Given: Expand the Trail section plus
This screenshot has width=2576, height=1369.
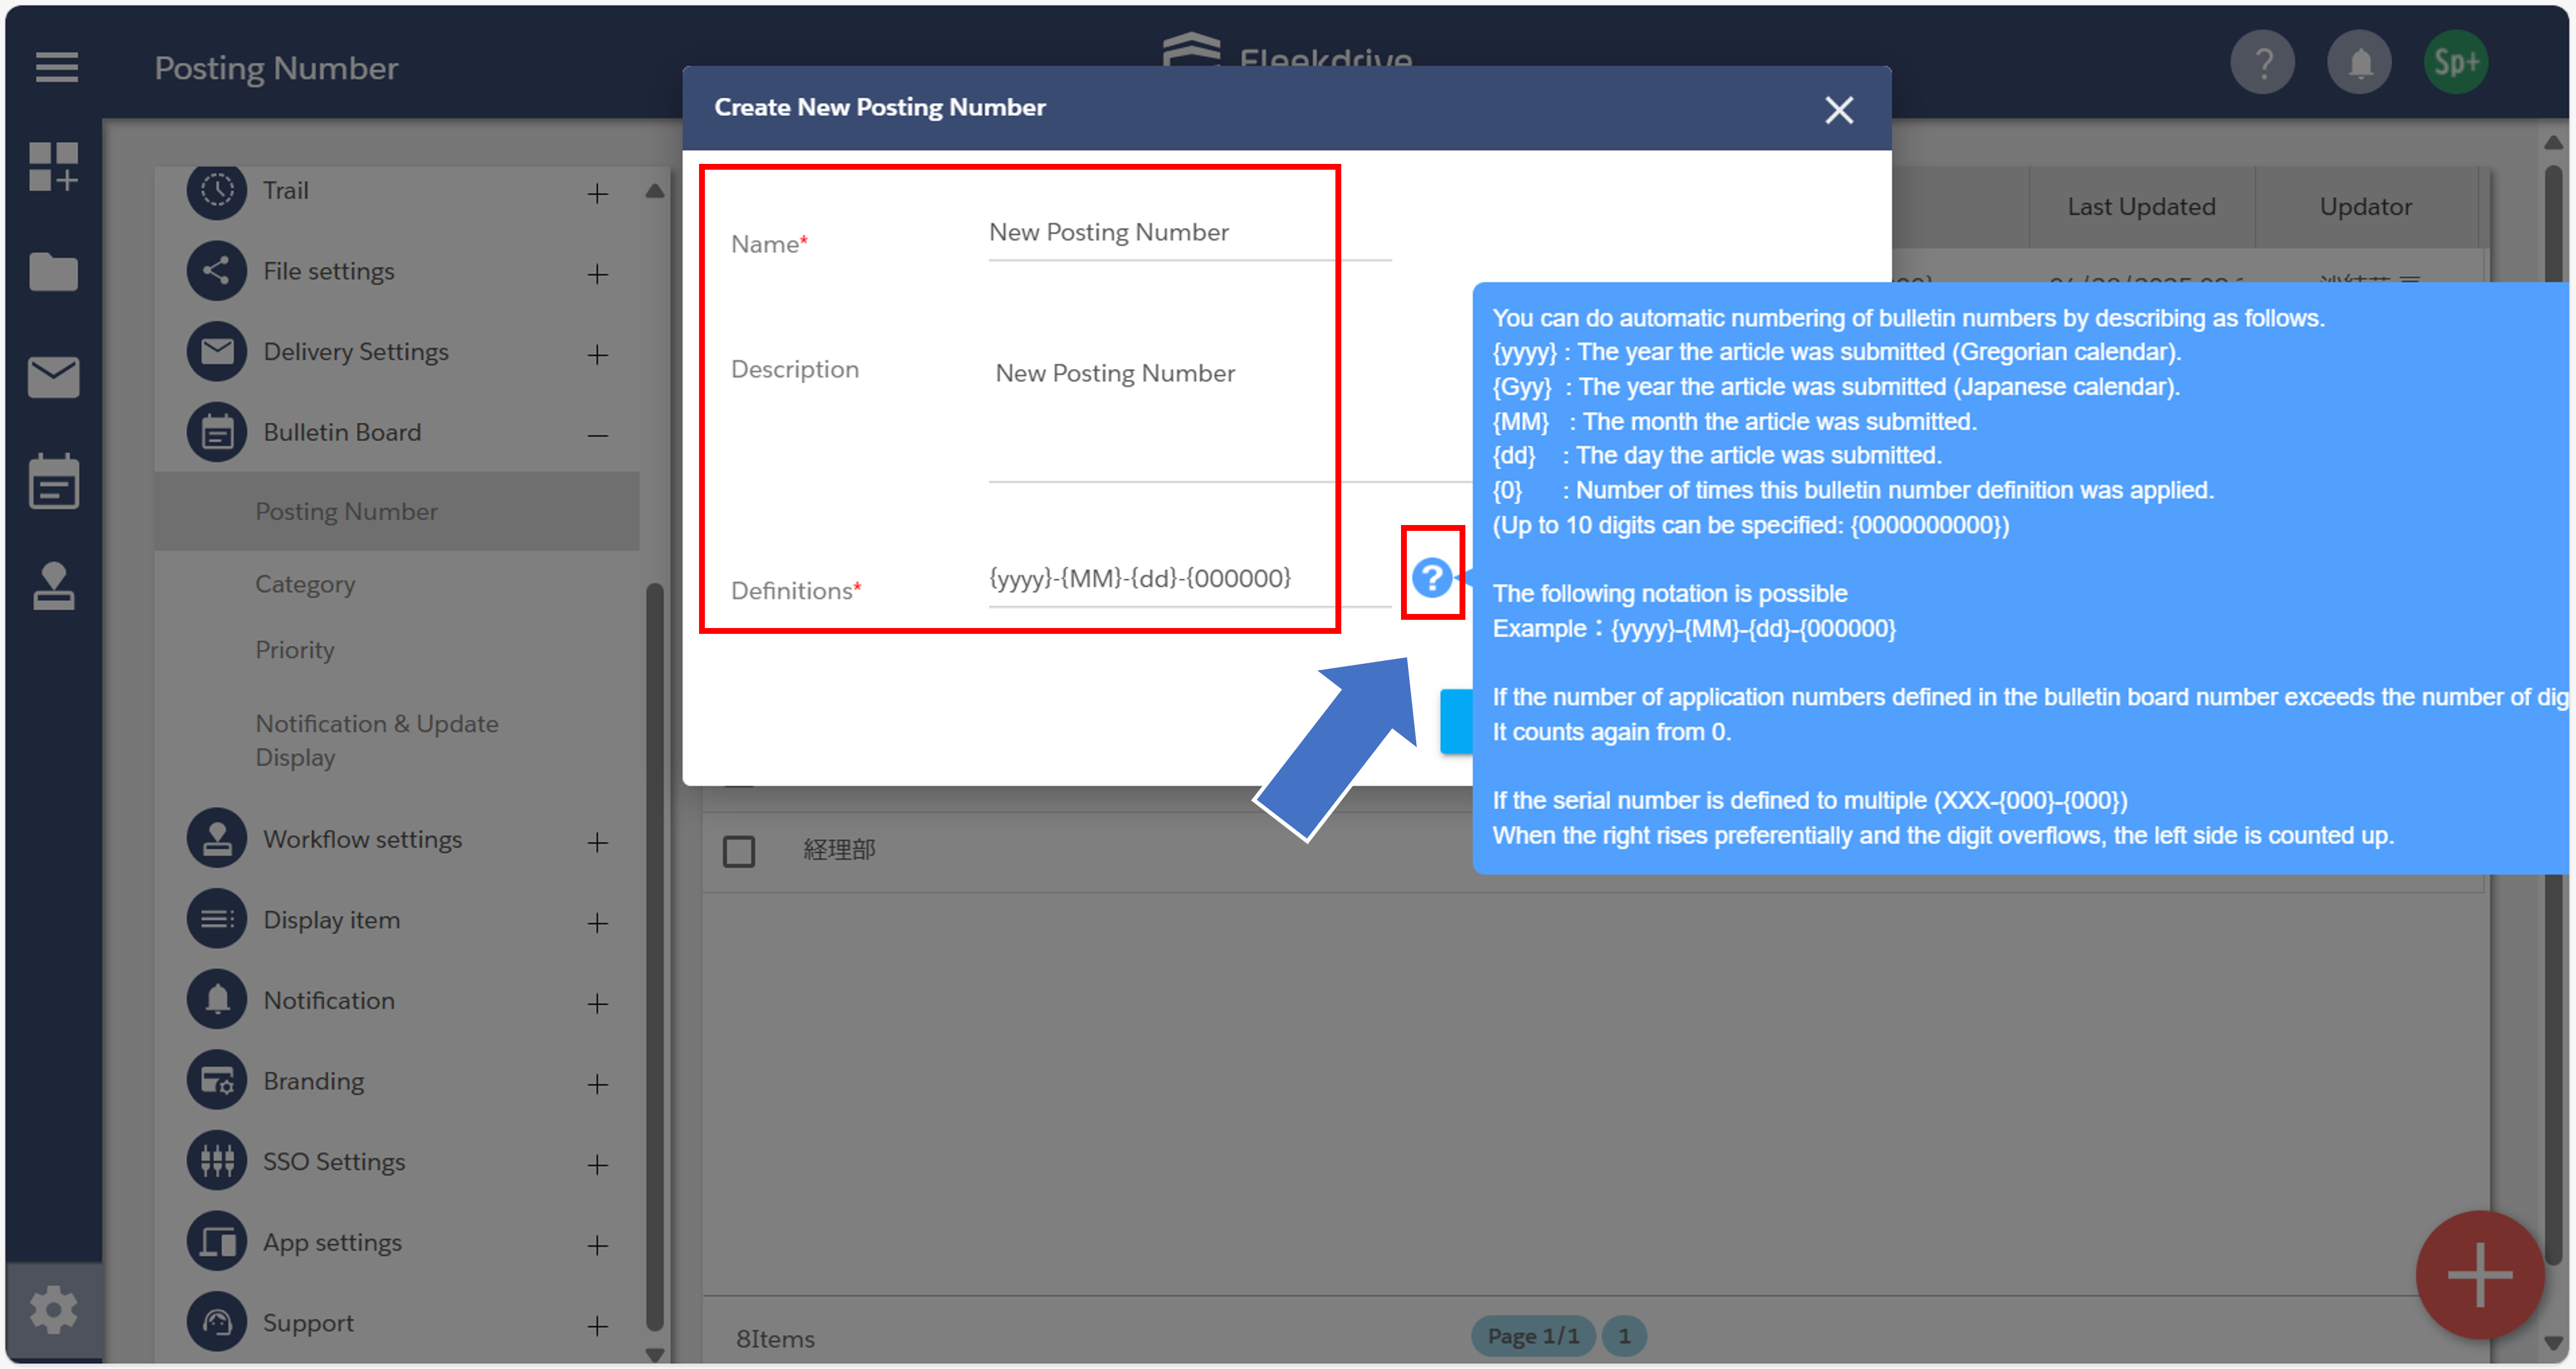Looking at the screenshot, I should pyautogui.click(x=598, y=193).
